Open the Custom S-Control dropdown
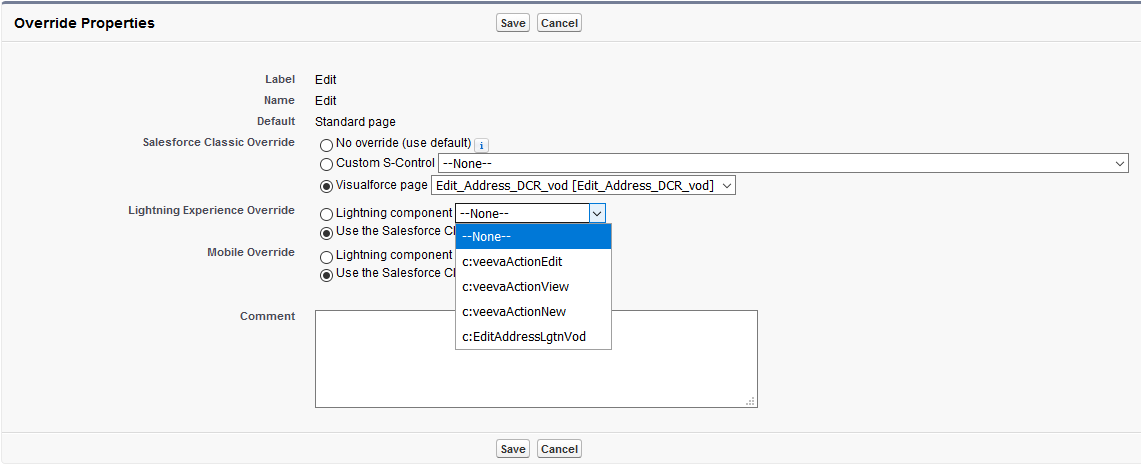 point(782,163)
